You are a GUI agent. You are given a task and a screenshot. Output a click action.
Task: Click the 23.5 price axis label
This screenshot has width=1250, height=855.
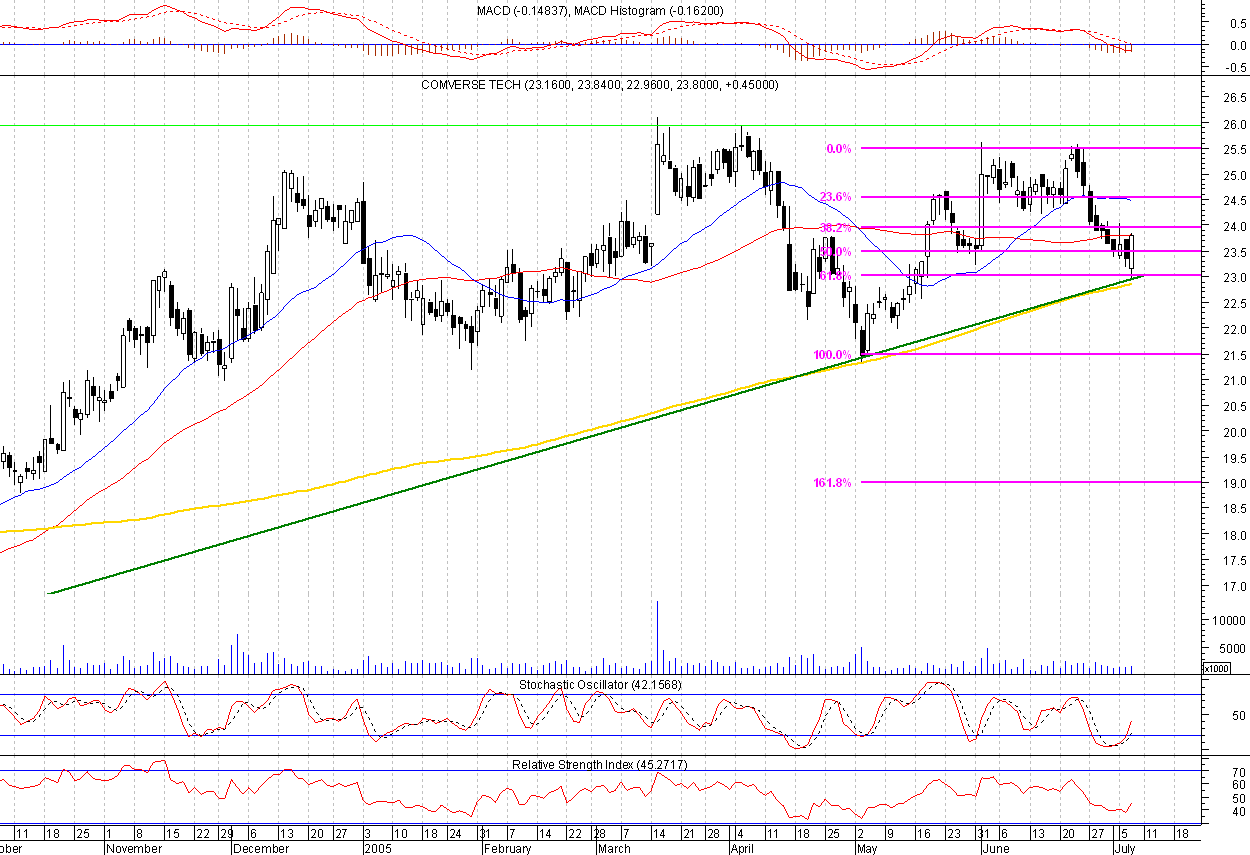coord(1233,253)
